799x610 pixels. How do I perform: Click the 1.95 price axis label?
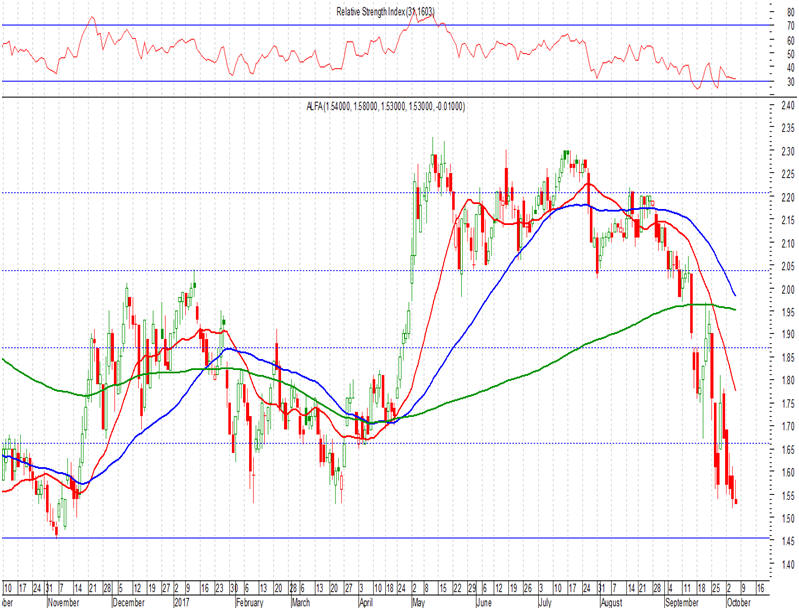(x=788, y=312)
